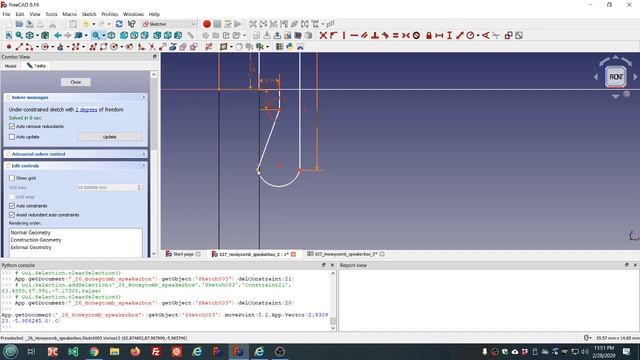Open the radius constraint dropdown arrow
This screenshot has width=640, height=360.
pyautogui.click(x=478, y=36)
